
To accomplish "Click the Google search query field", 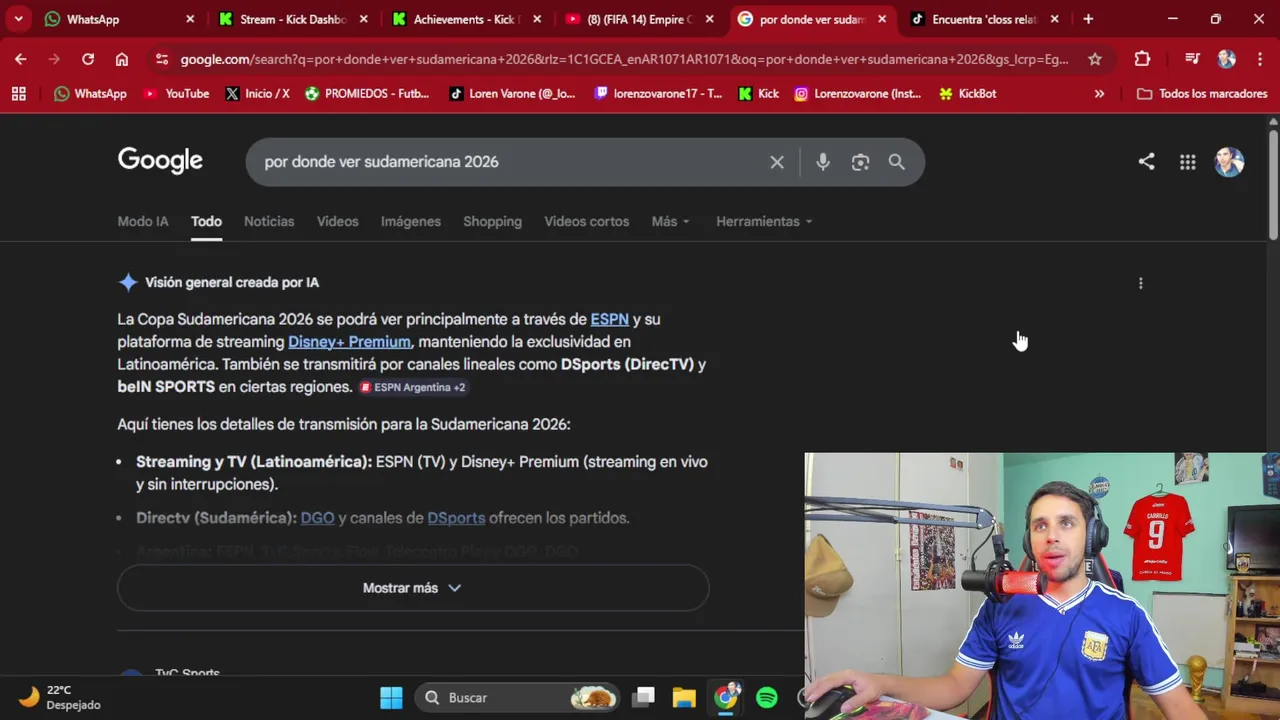I will pos(510,162).
